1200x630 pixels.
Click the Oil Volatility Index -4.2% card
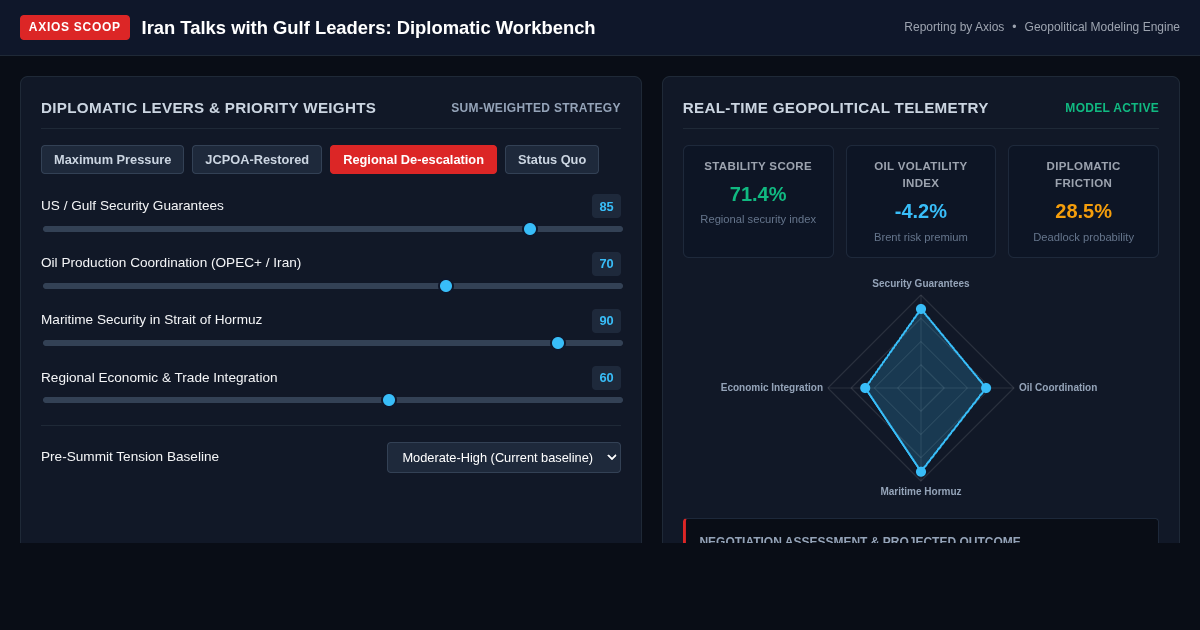(x=921, y=201)
